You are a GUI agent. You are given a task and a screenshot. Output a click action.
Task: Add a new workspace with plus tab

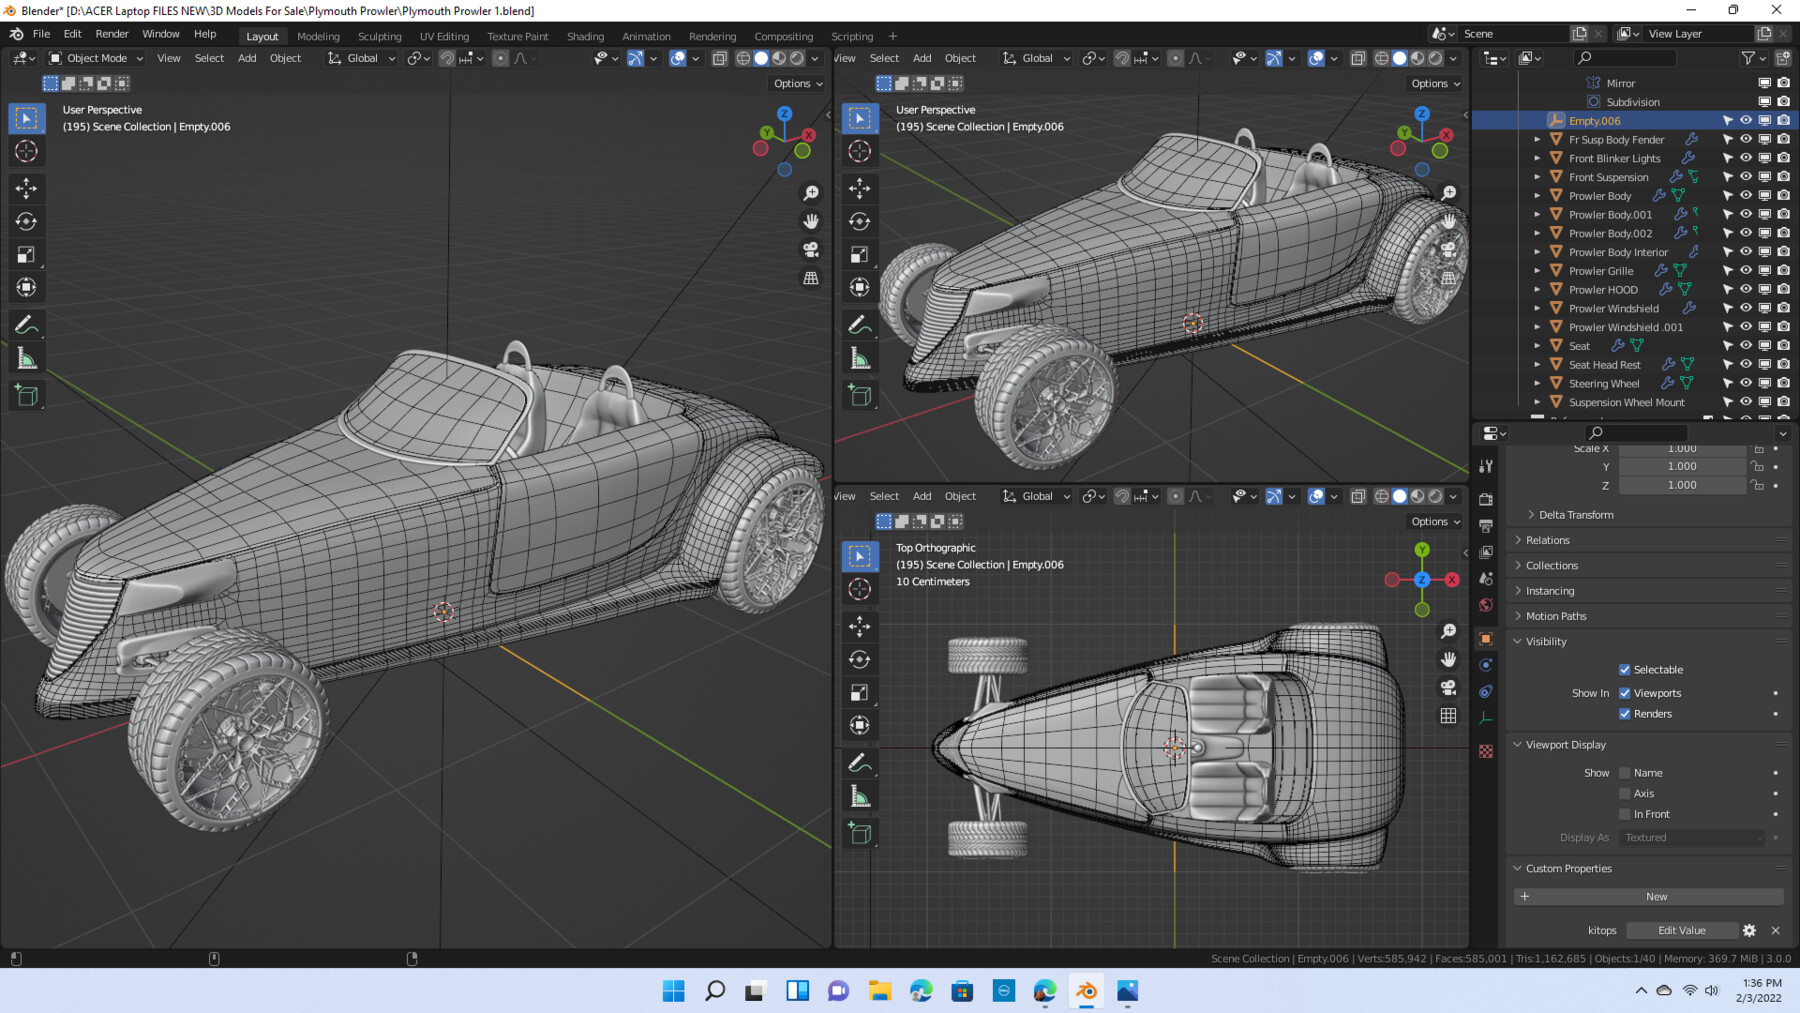point(893,36)
